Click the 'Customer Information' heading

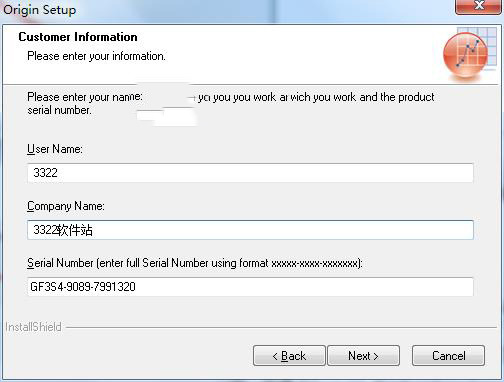(78, 37)
